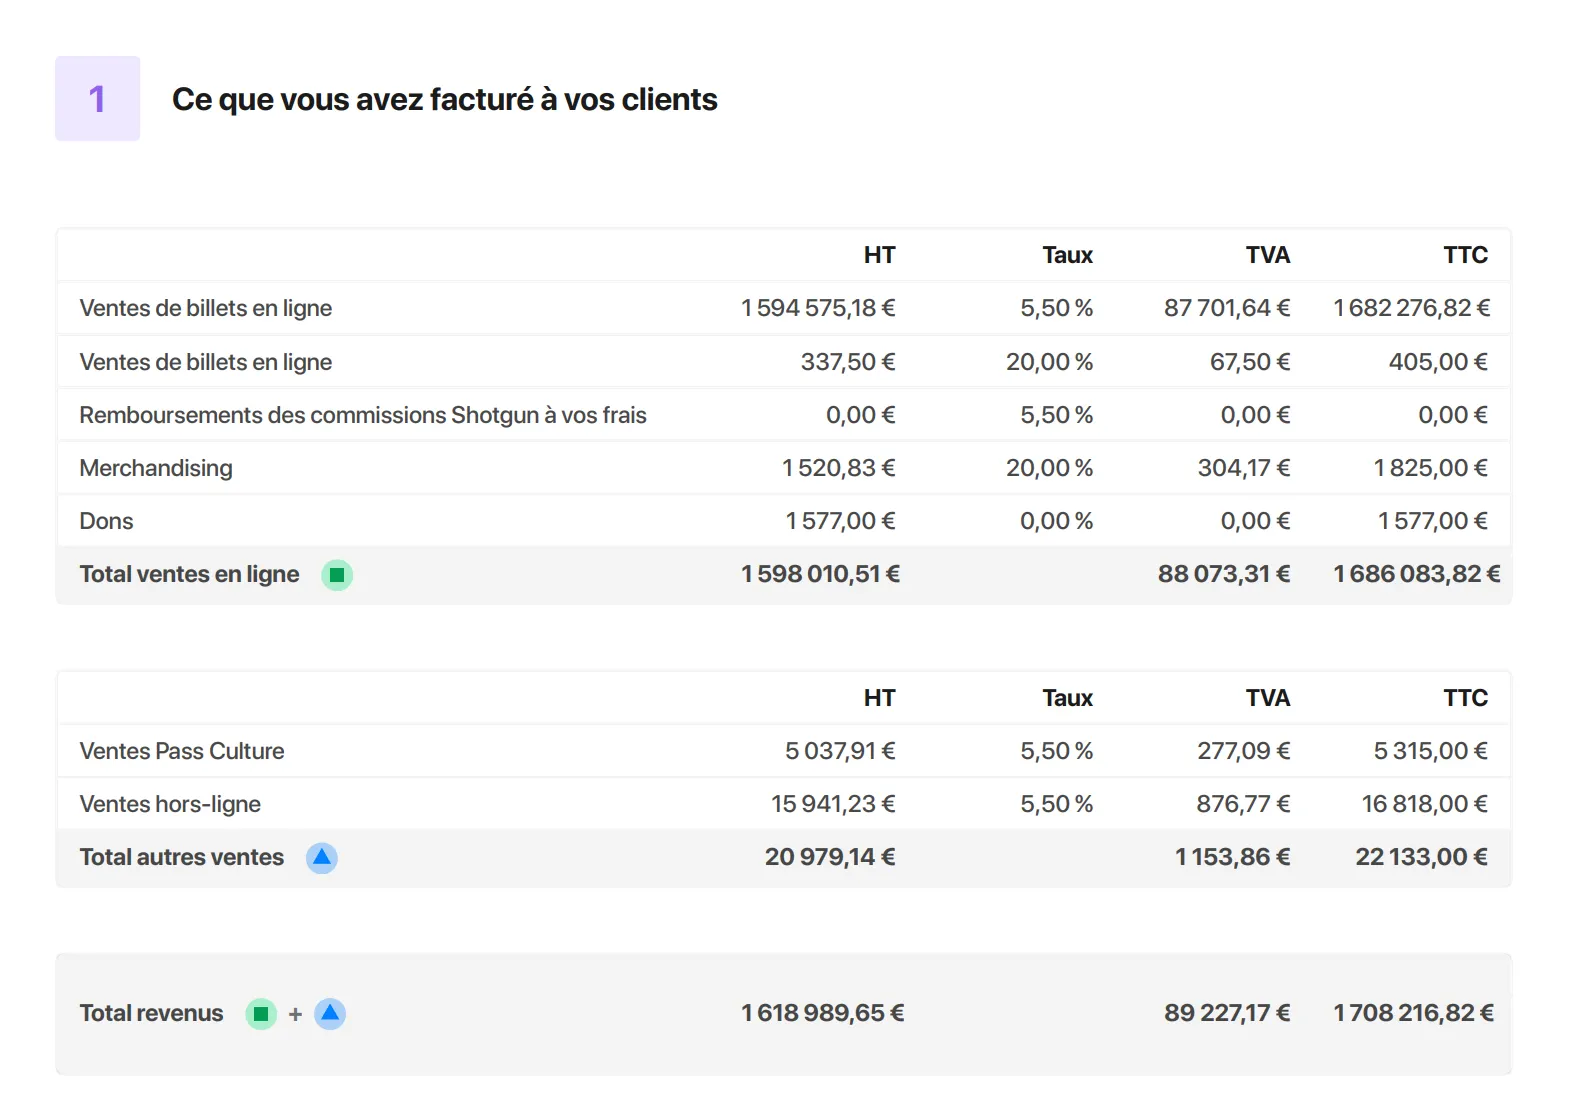Select TTC amount 405,00 €

1438,362
